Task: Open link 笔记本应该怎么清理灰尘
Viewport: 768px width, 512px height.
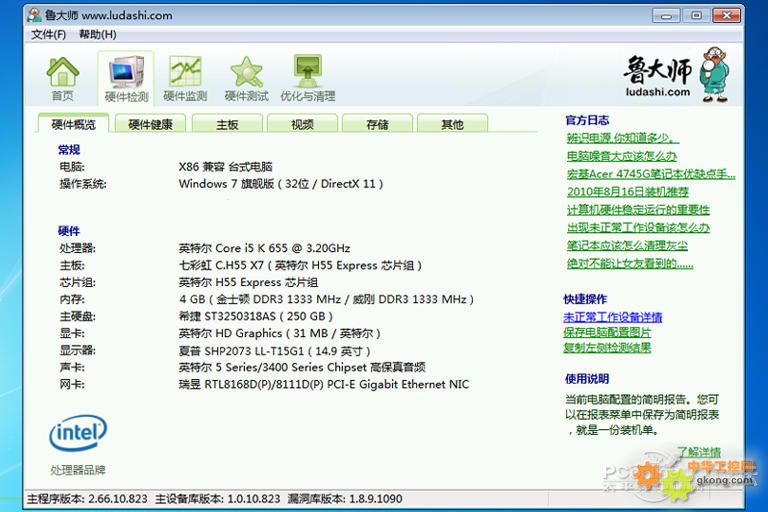Action: coord(627,245)
